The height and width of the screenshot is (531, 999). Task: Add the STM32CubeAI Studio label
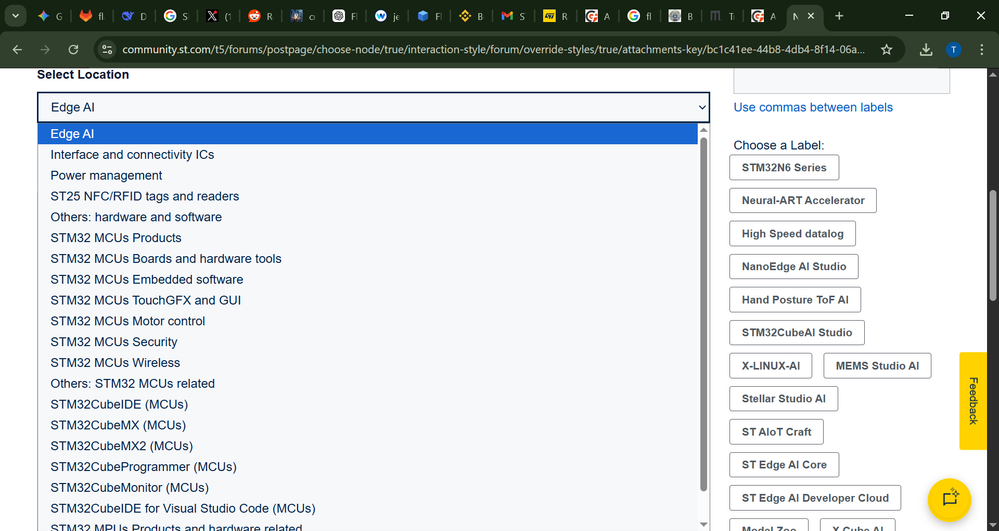(x=797, y=333)
